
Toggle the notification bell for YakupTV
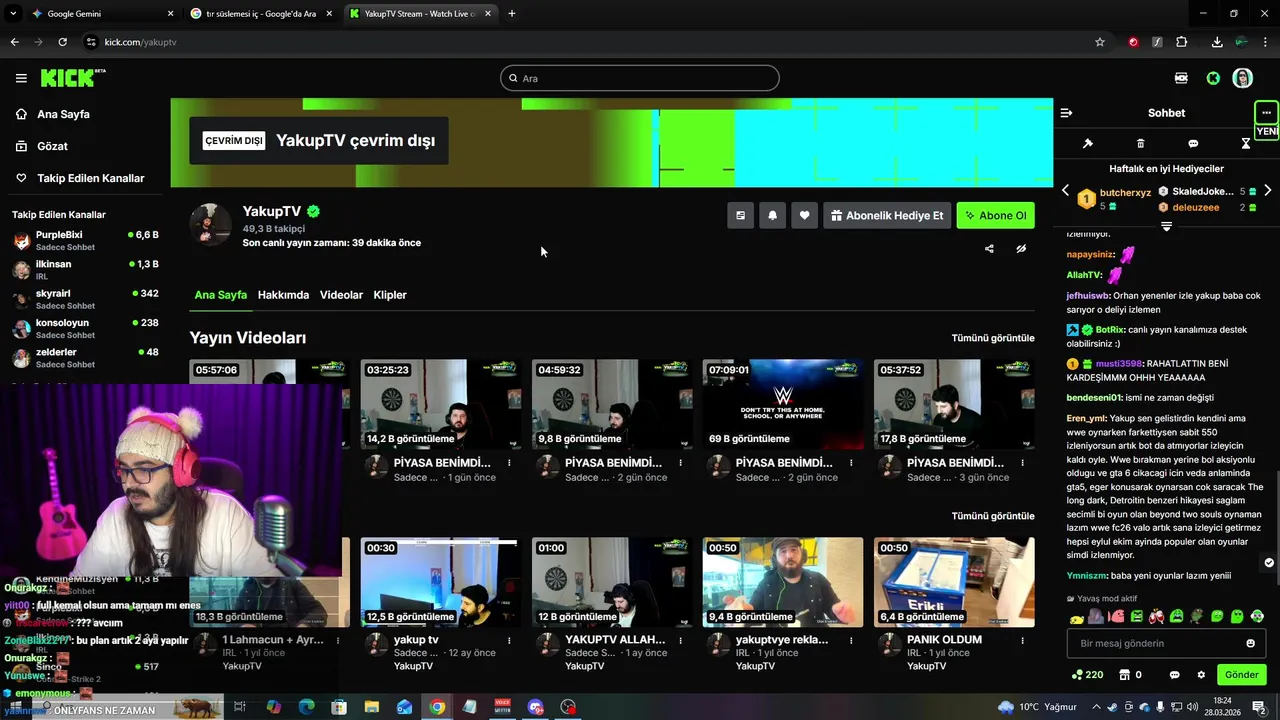coord(773,215)
